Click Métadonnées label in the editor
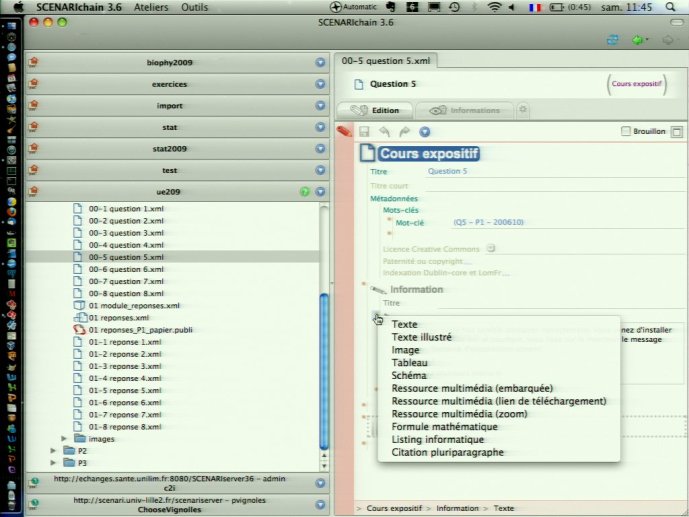This screenshot has height=517, width=689. 394,199
